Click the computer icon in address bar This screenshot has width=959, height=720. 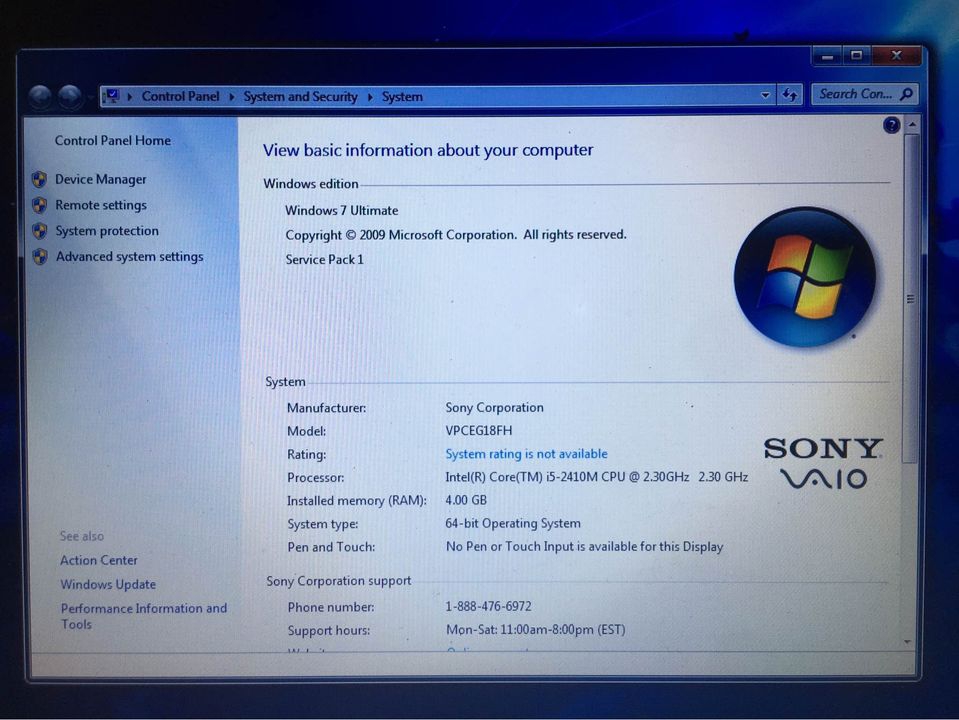point(112,96)
